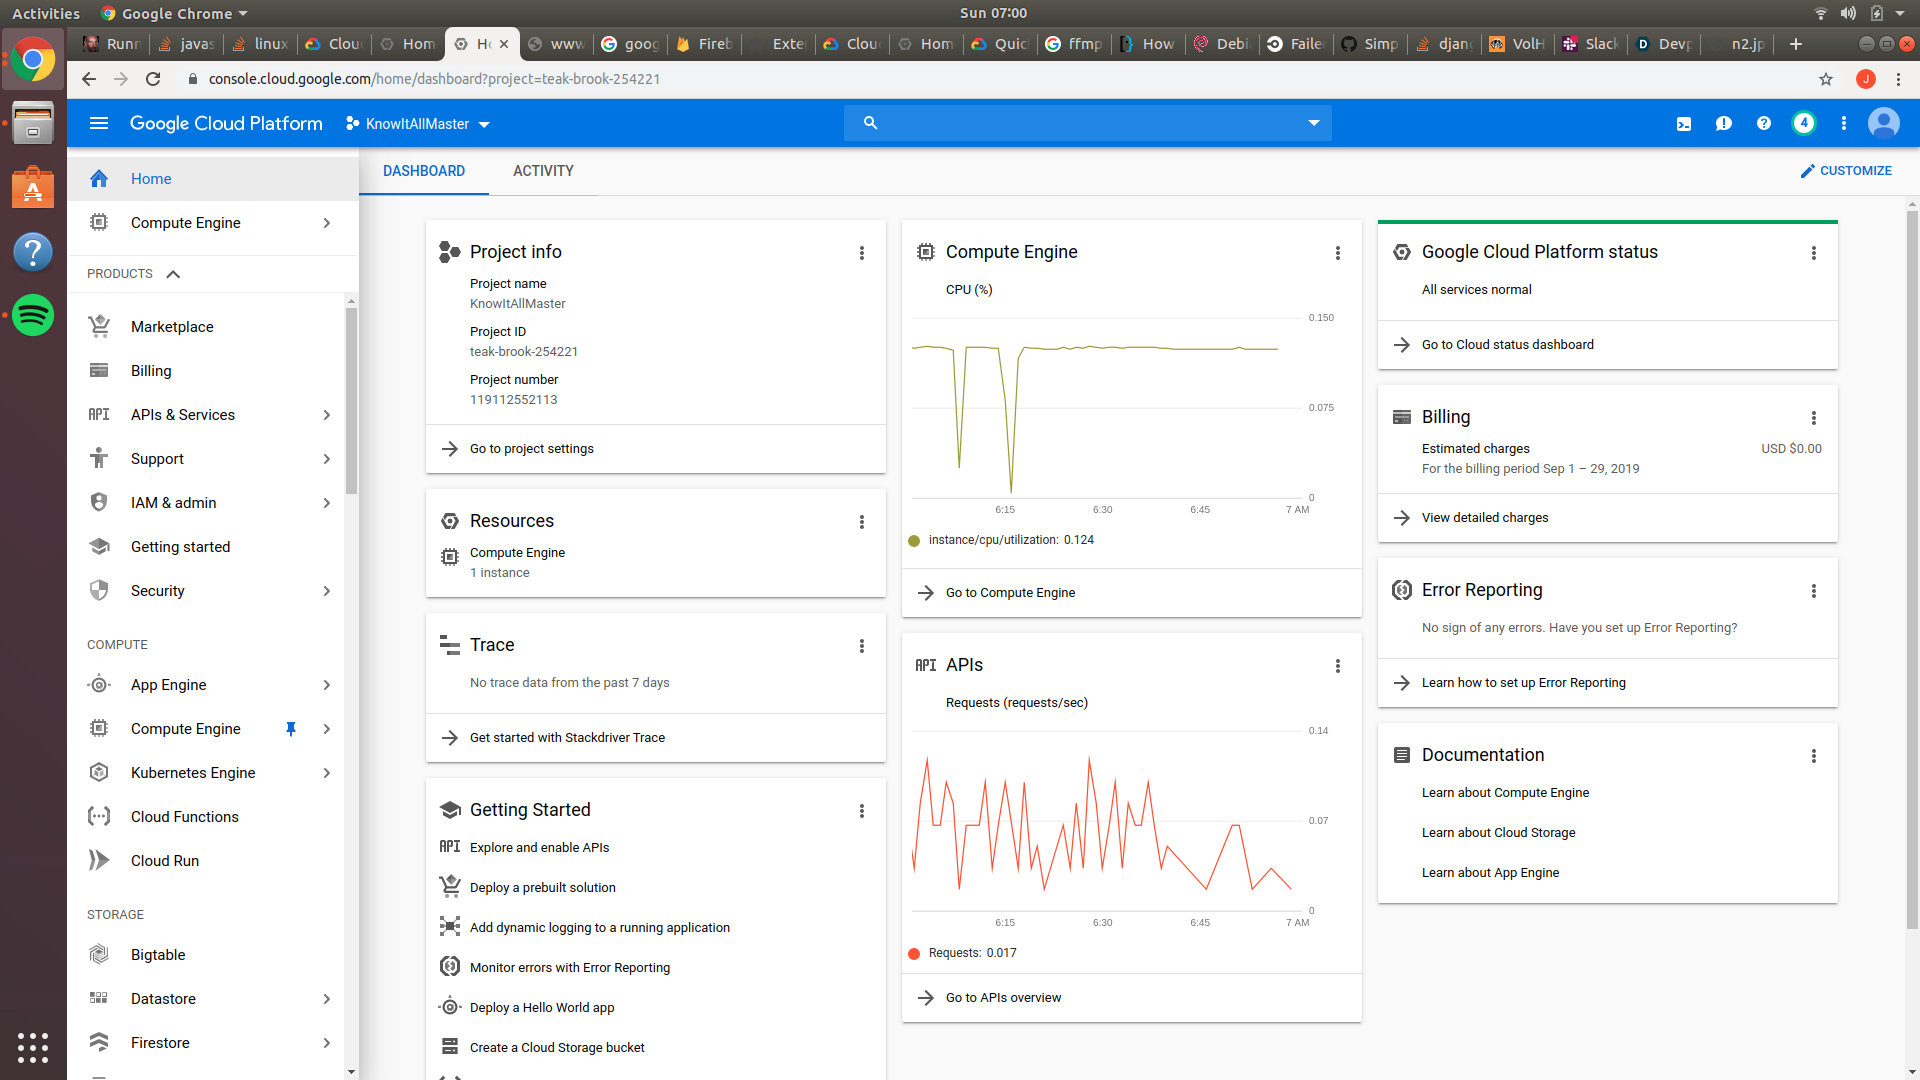
Task: Open the hamburger navigation menu
Action: coord(98,123)
